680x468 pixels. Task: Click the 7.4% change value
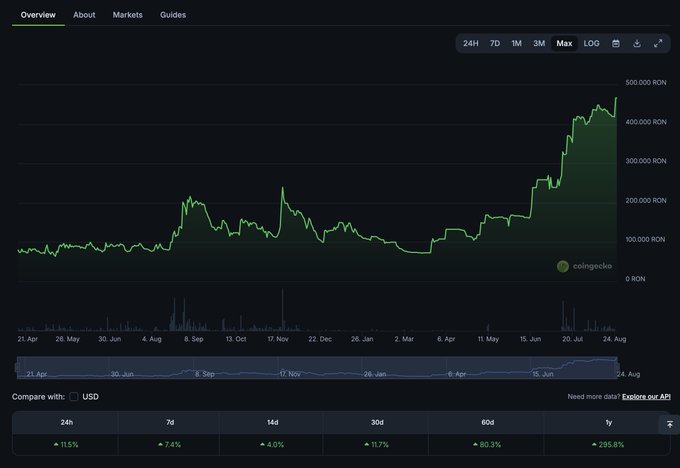tap(170, 445)
